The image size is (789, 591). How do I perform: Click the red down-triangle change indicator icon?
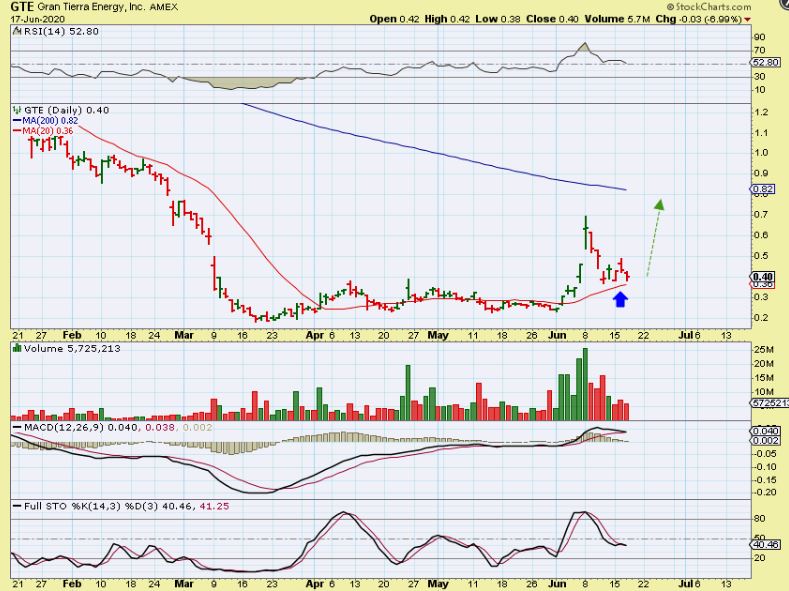(x=747, y=20)
